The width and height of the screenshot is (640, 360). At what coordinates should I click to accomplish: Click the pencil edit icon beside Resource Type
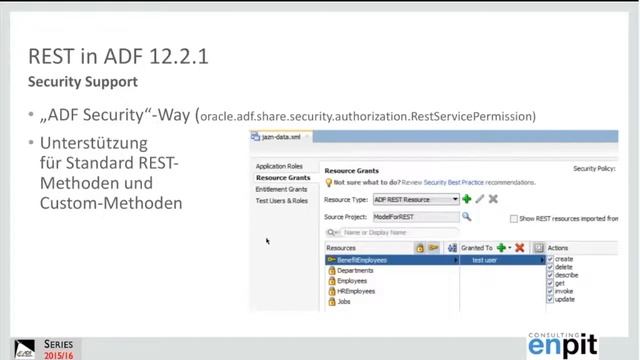pyautogui.click(x=480, y=199)
